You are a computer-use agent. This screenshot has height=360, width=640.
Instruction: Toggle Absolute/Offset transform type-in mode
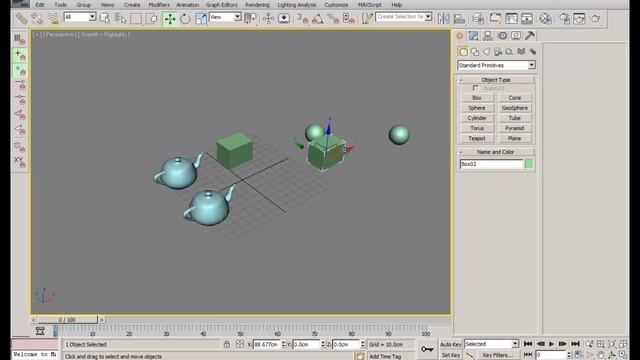(x=240, y=344)
